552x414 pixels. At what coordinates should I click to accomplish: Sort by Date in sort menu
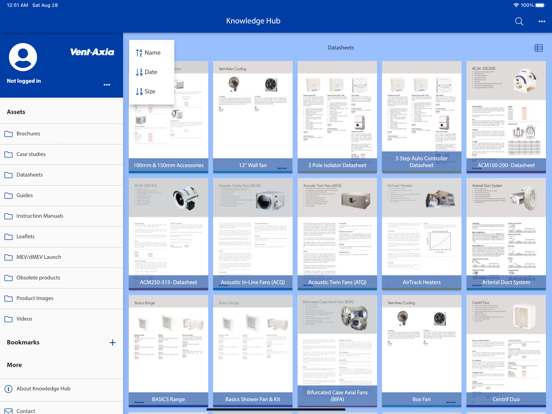[152, 72]
